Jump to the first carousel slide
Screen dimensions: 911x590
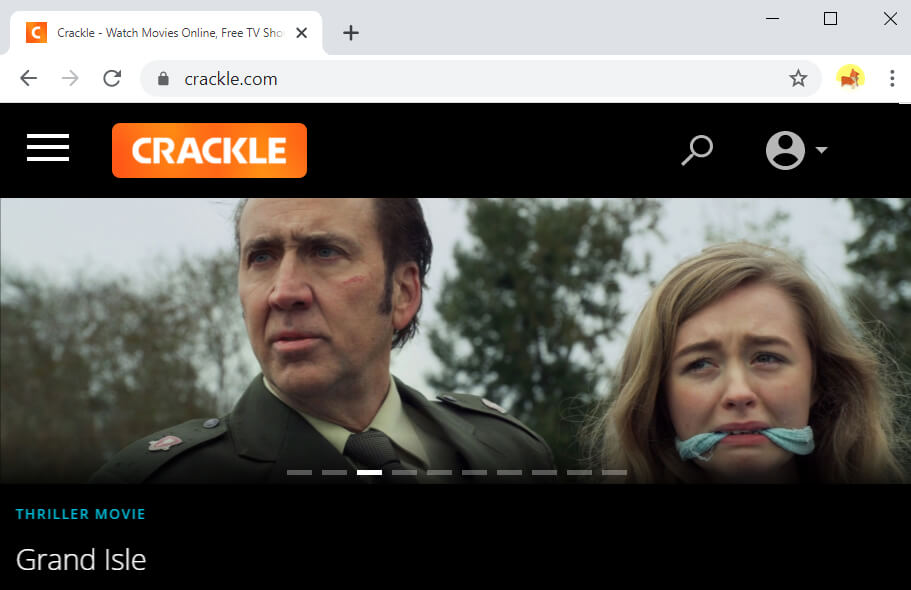[300, 473]
